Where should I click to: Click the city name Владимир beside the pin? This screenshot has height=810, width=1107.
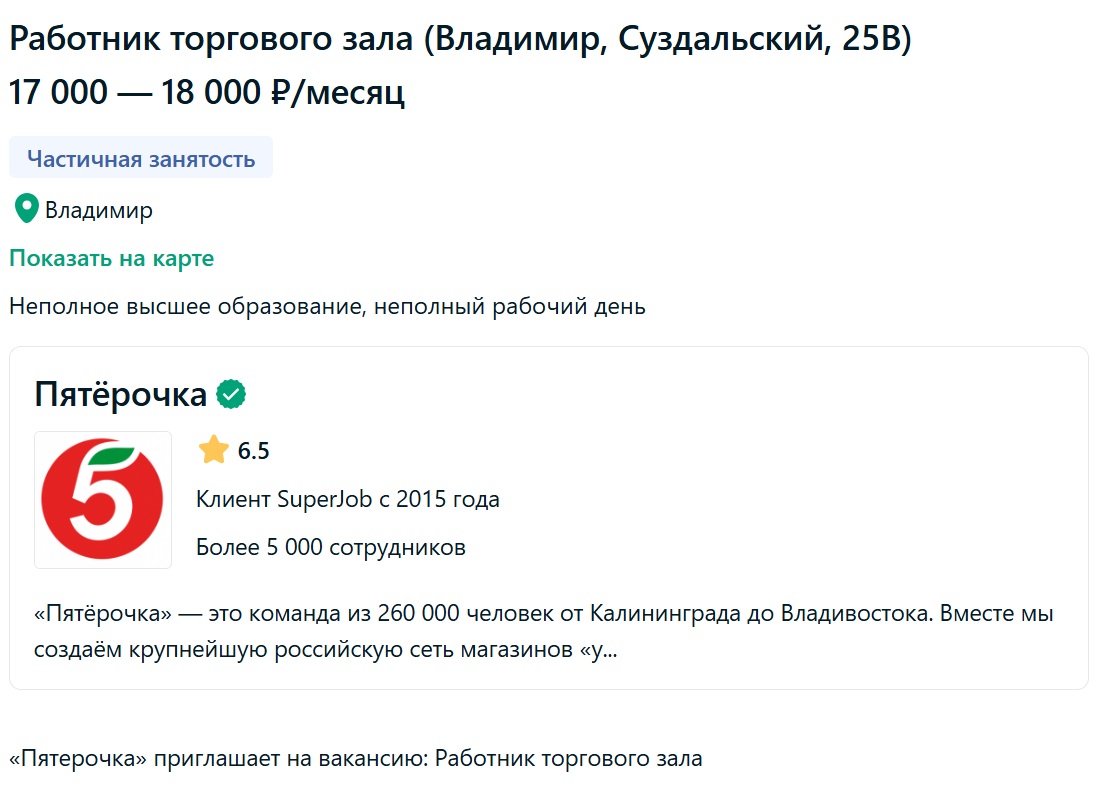click(99, 211)
